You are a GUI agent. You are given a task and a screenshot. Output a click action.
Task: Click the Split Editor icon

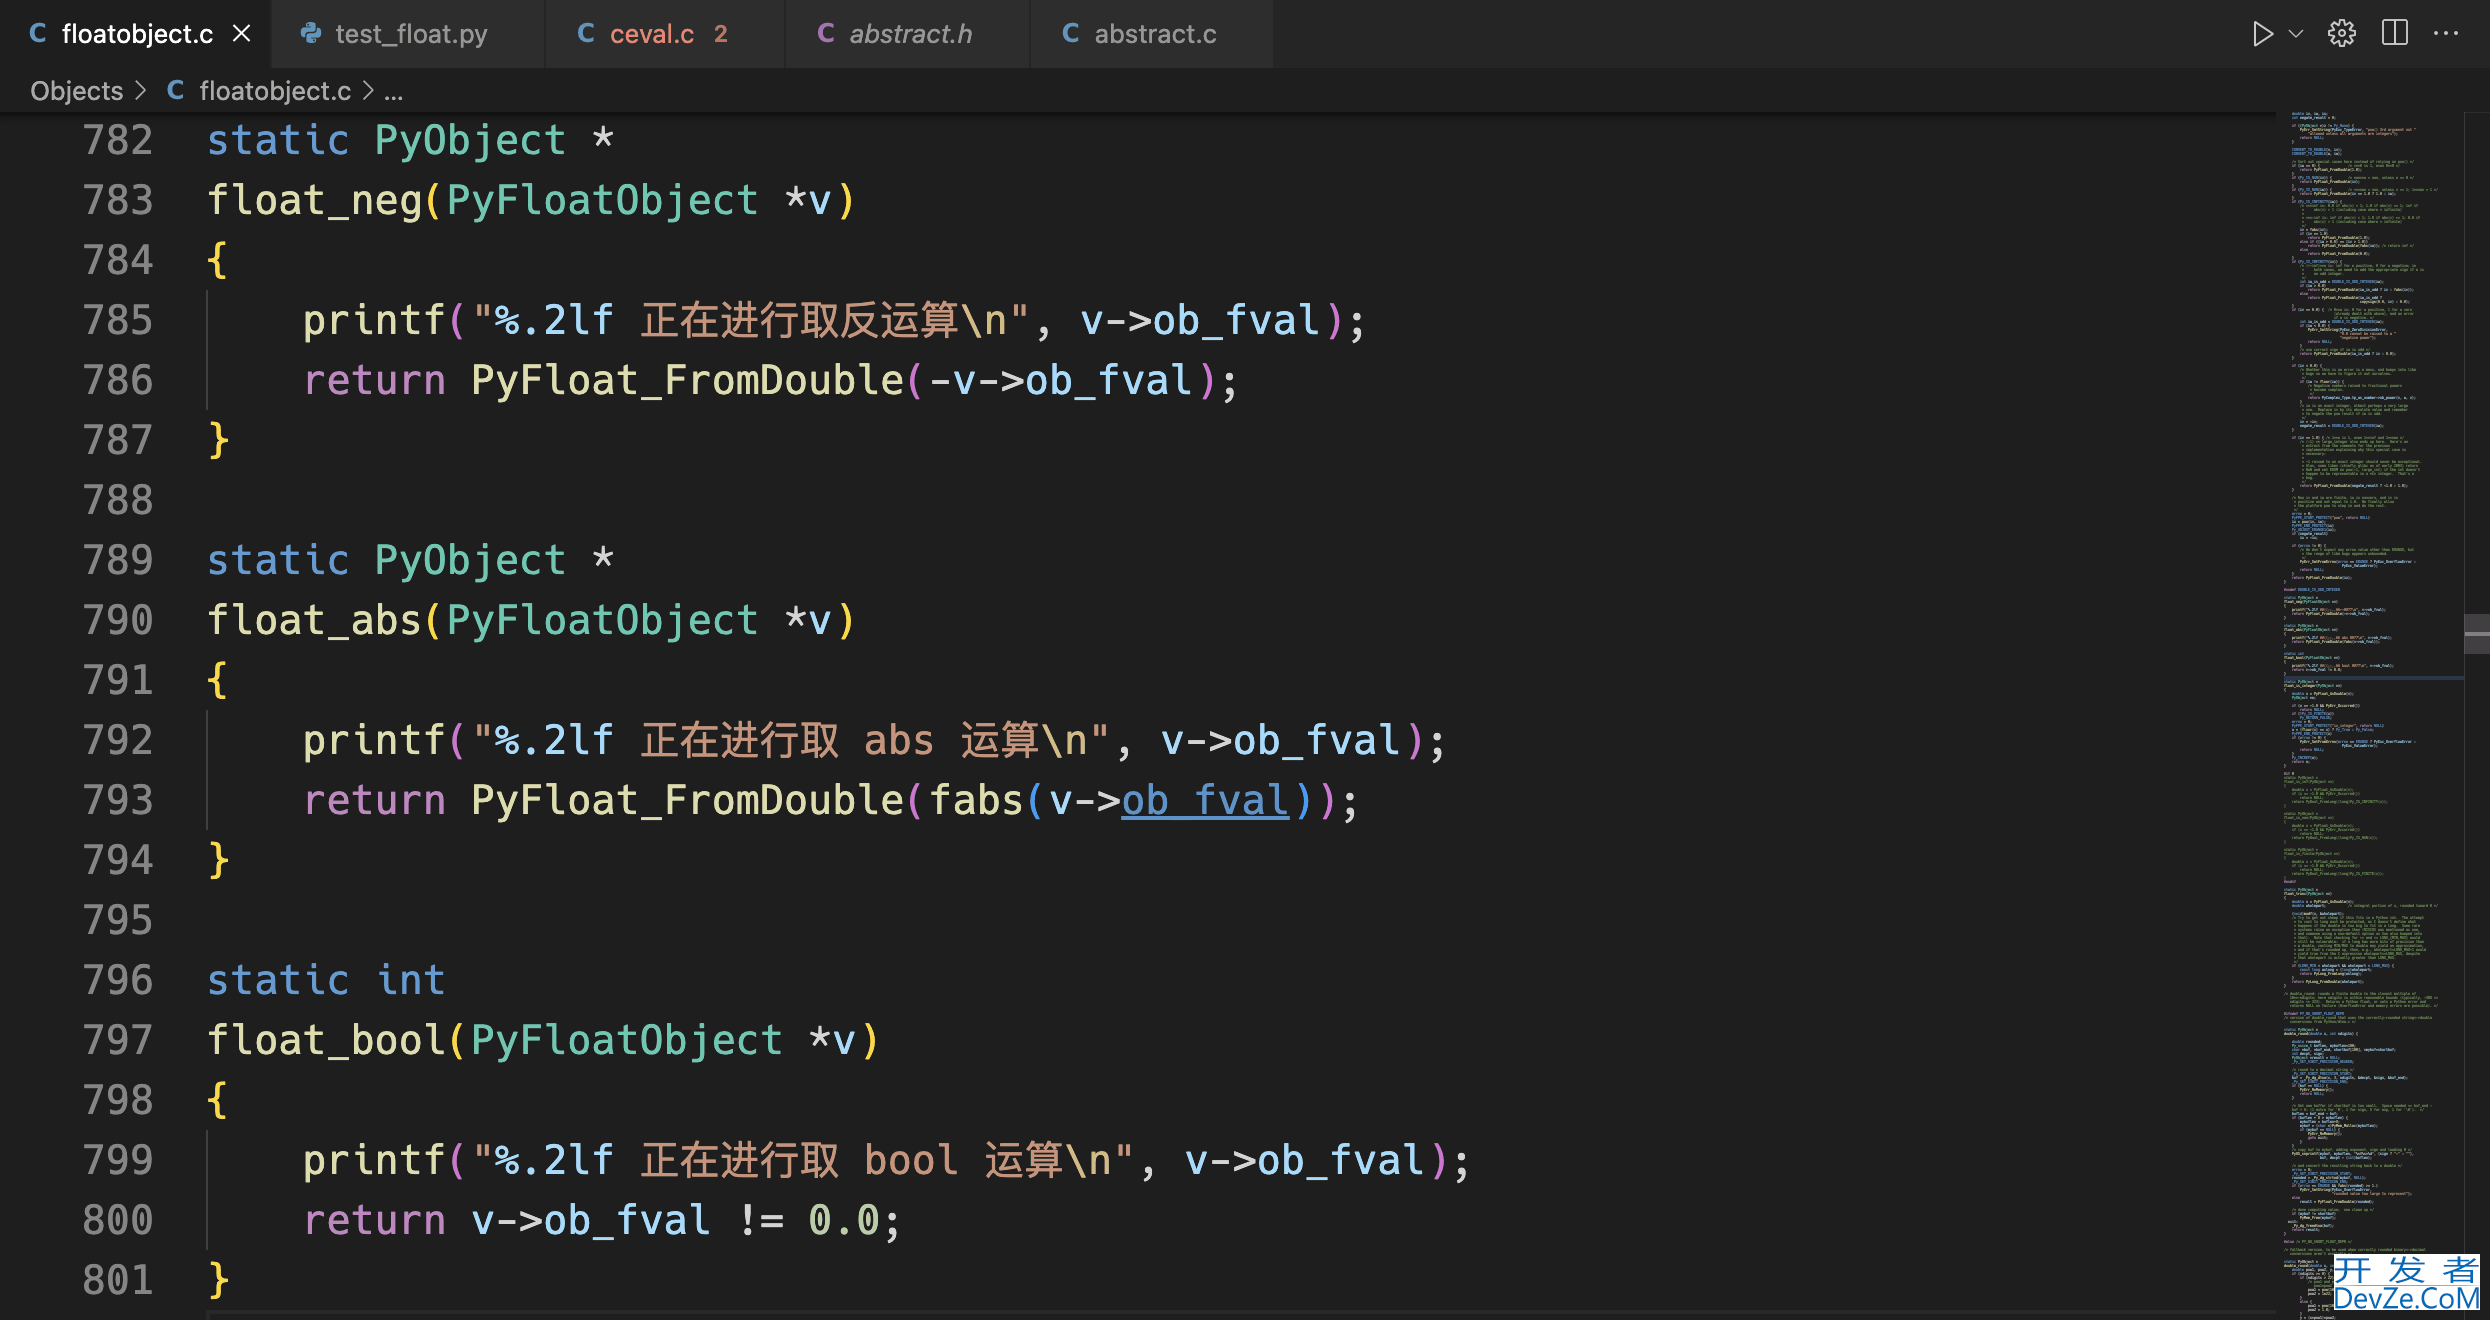(2395, 34)
